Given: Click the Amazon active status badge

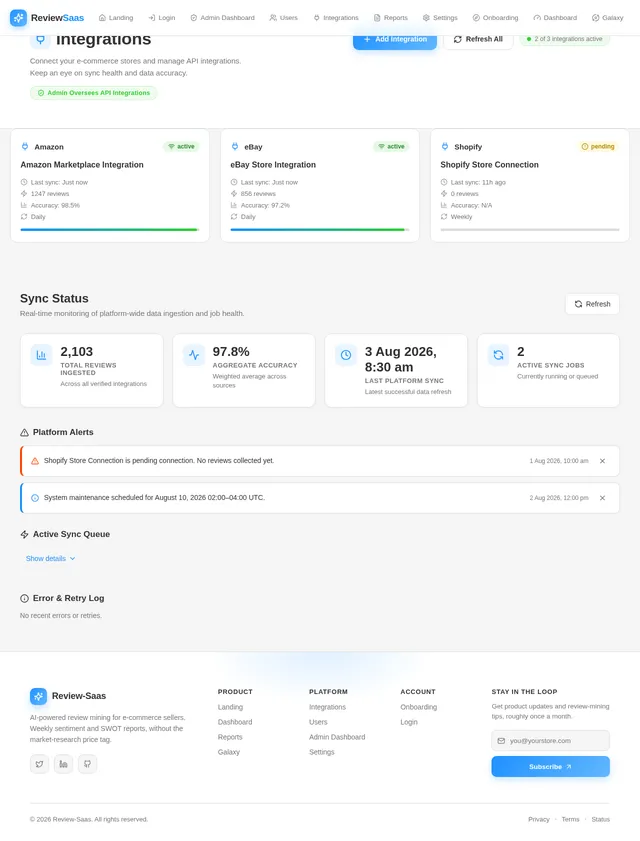Looking at the screenshot, I should [181, 146].
